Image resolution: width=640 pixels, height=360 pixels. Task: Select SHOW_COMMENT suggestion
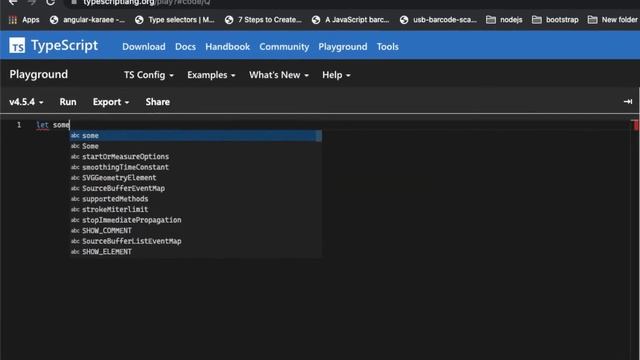point(196,231)
